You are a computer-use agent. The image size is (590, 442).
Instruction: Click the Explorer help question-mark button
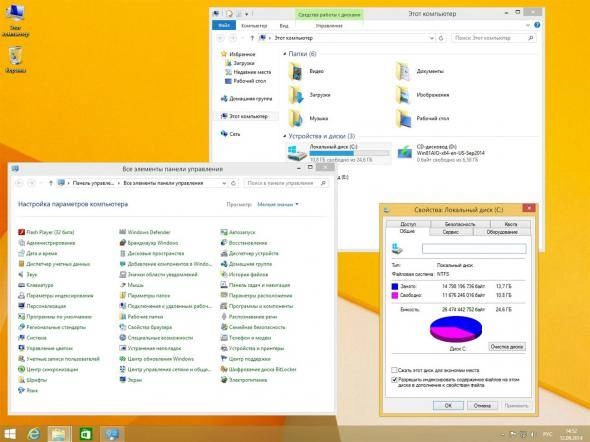pyautogui.click(x=537, y=25)
